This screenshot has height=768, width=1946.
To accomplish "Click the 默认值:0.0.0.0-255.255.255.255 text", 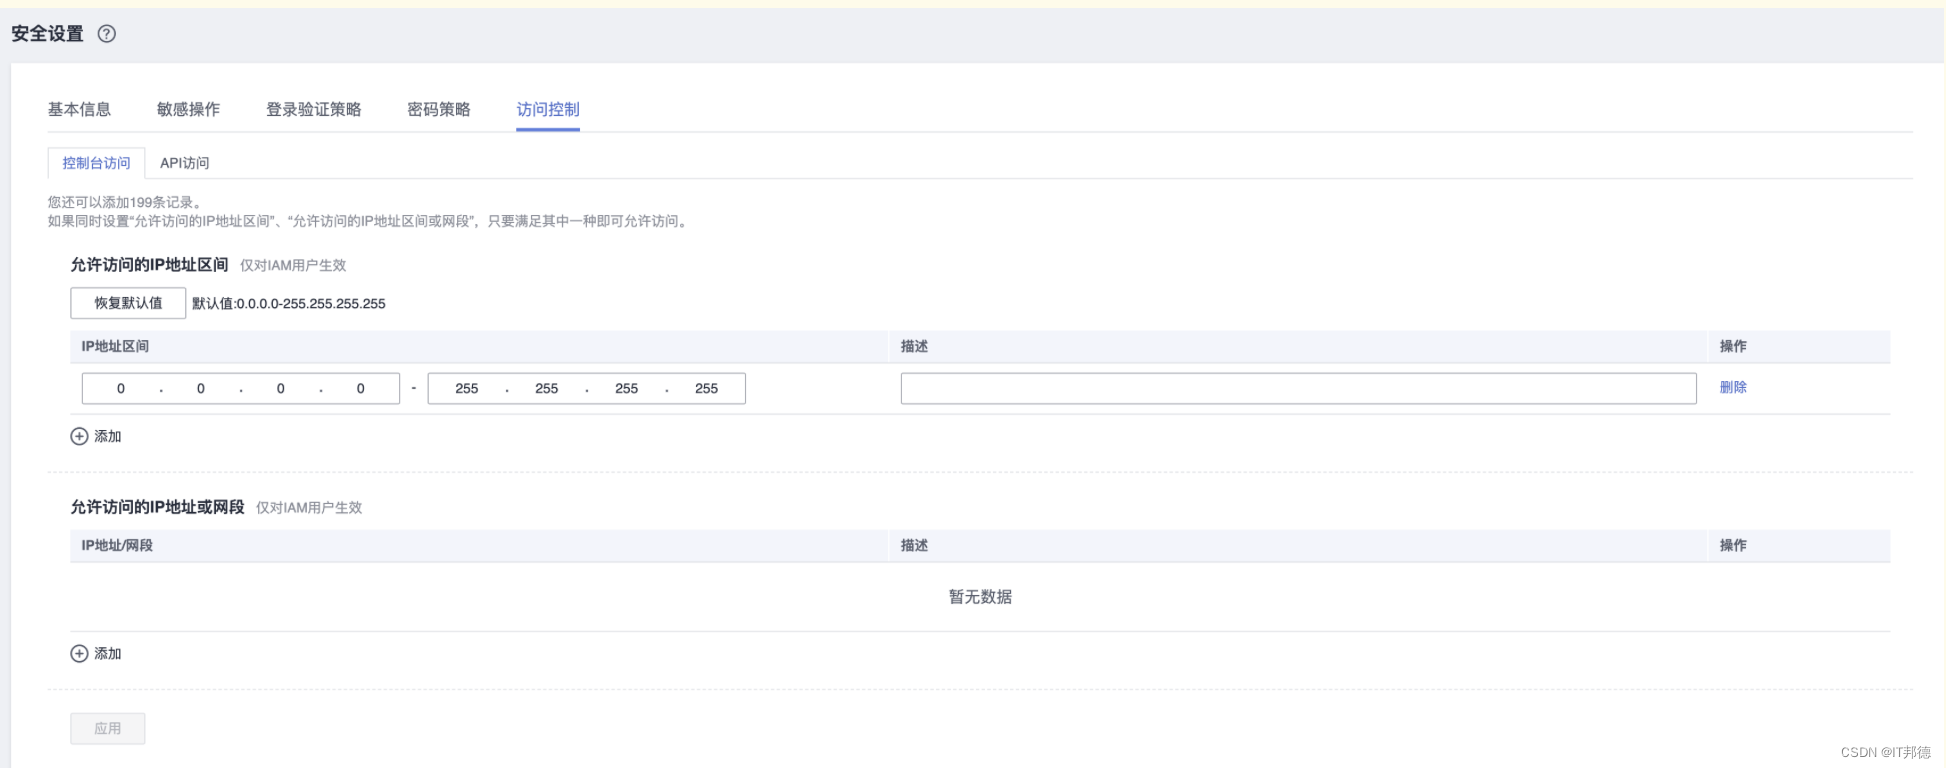I will (289, 303).
